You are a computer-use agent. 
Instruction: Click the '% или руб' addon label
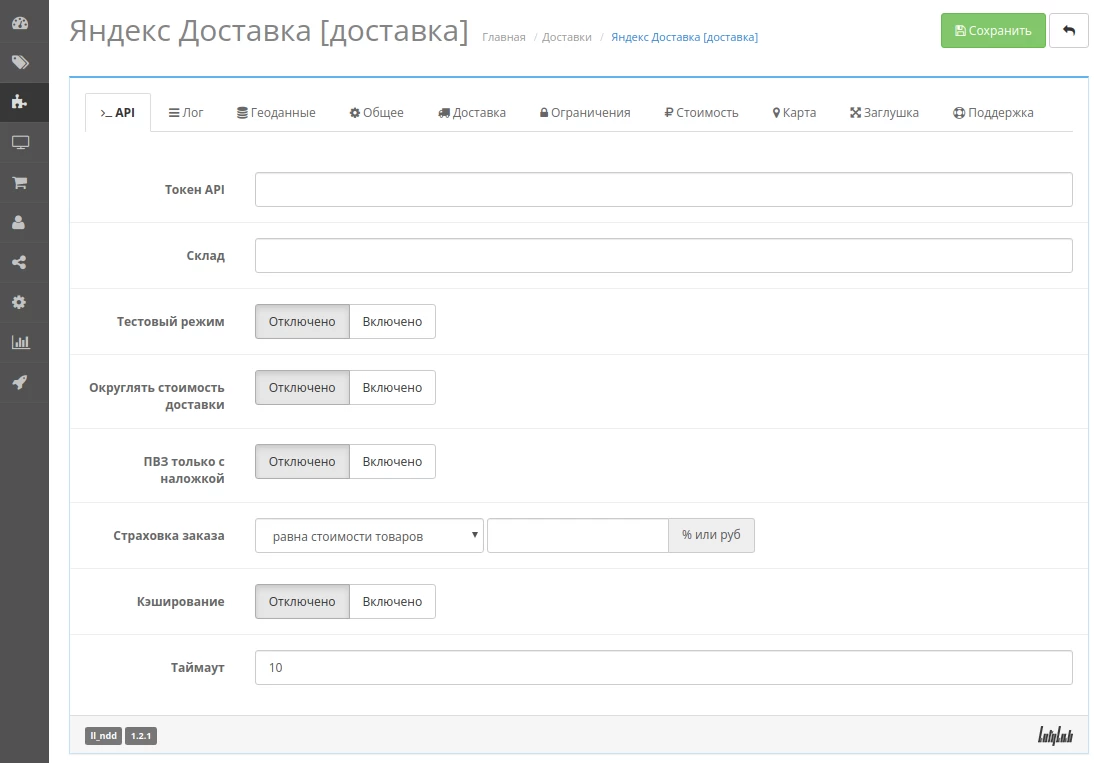click(711, 536)
